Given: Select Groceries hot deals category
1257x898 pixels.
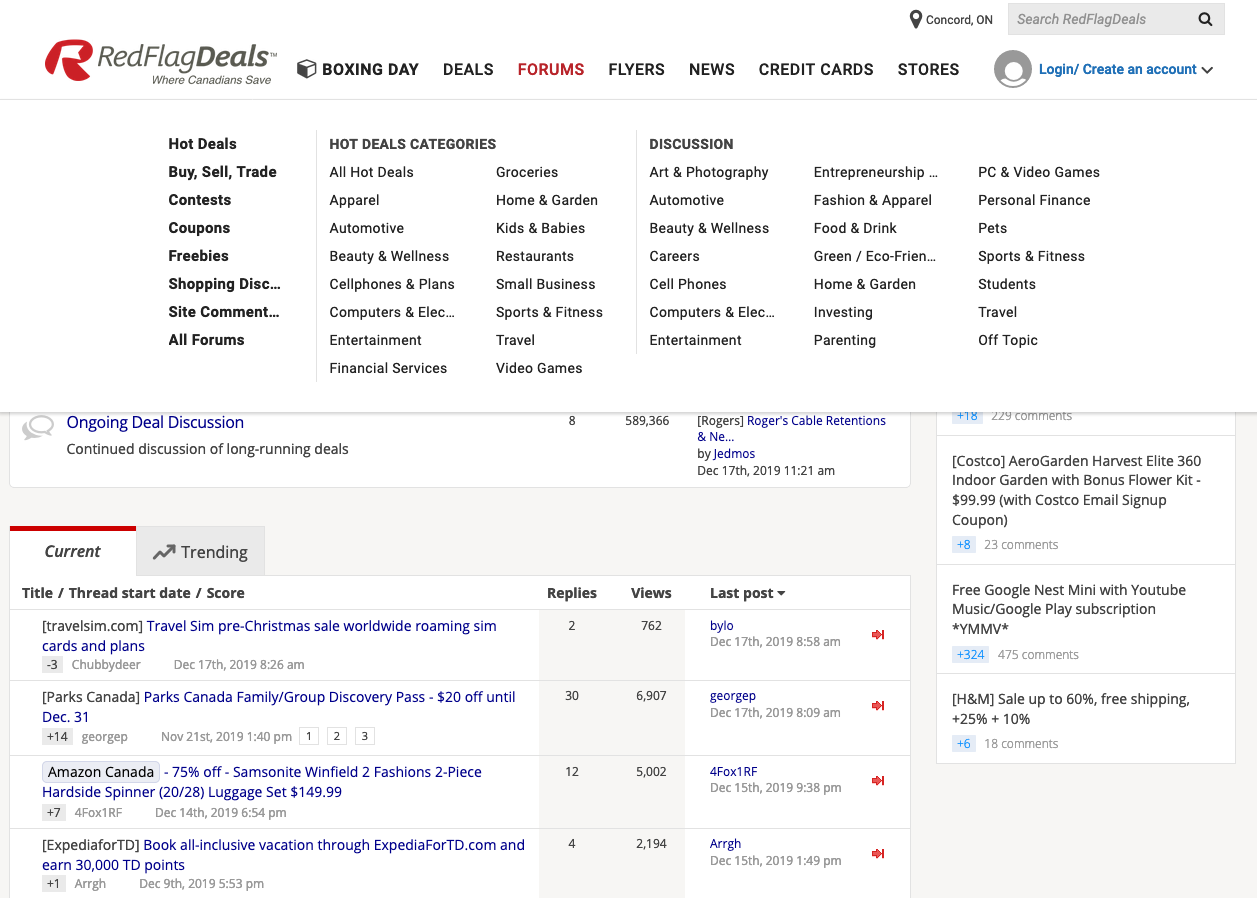Looking at the screenshot, I should coord(527,172).
